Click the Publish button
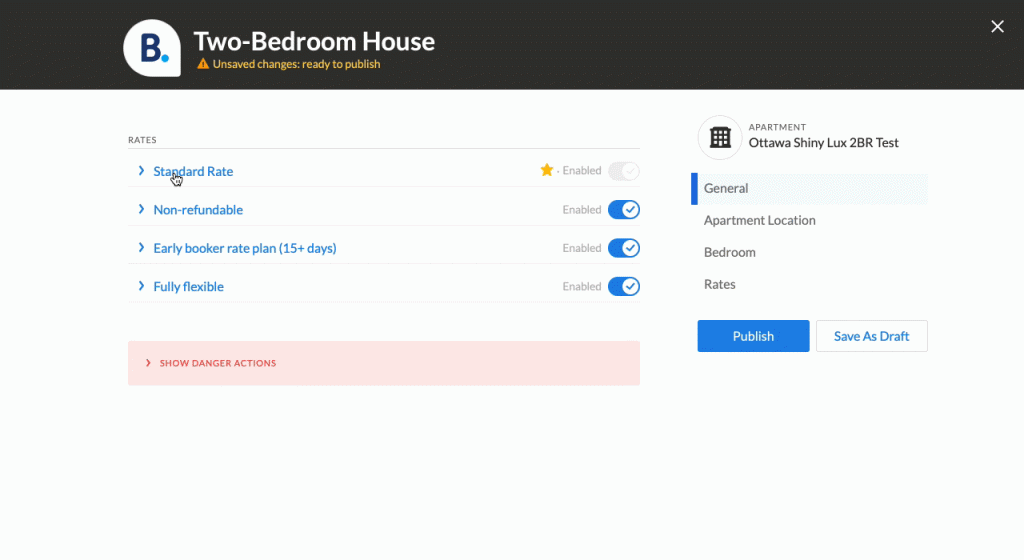1024x560 pixels. 753,336
